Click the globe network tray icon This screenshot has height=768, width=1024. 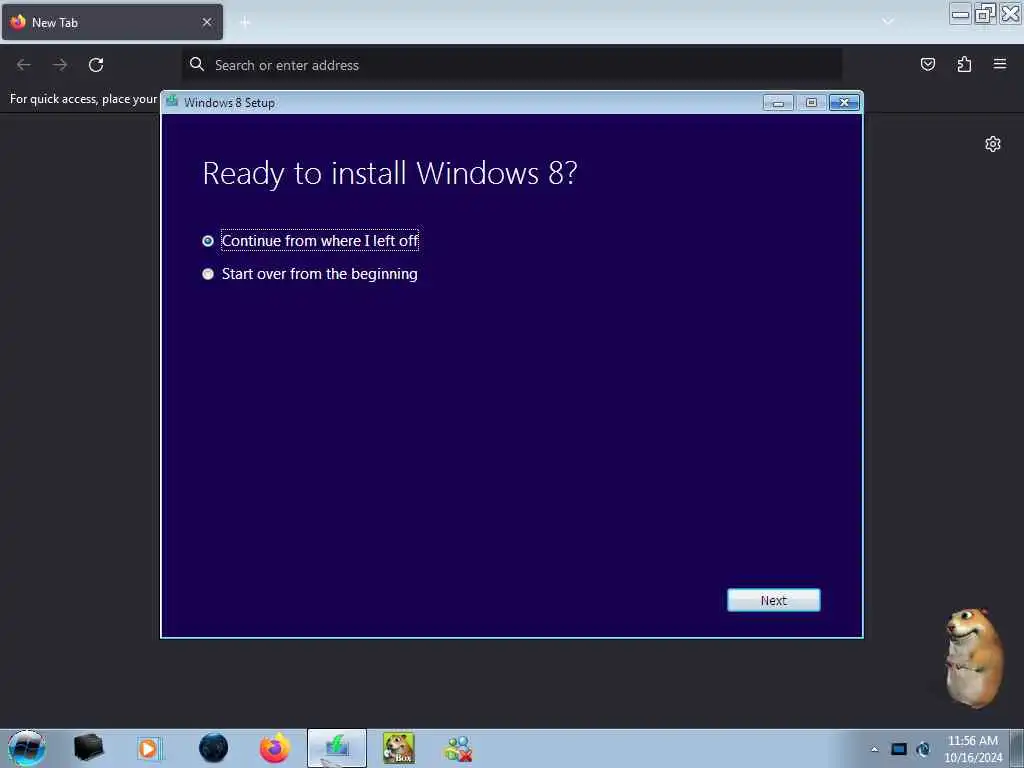click(923, 749)
